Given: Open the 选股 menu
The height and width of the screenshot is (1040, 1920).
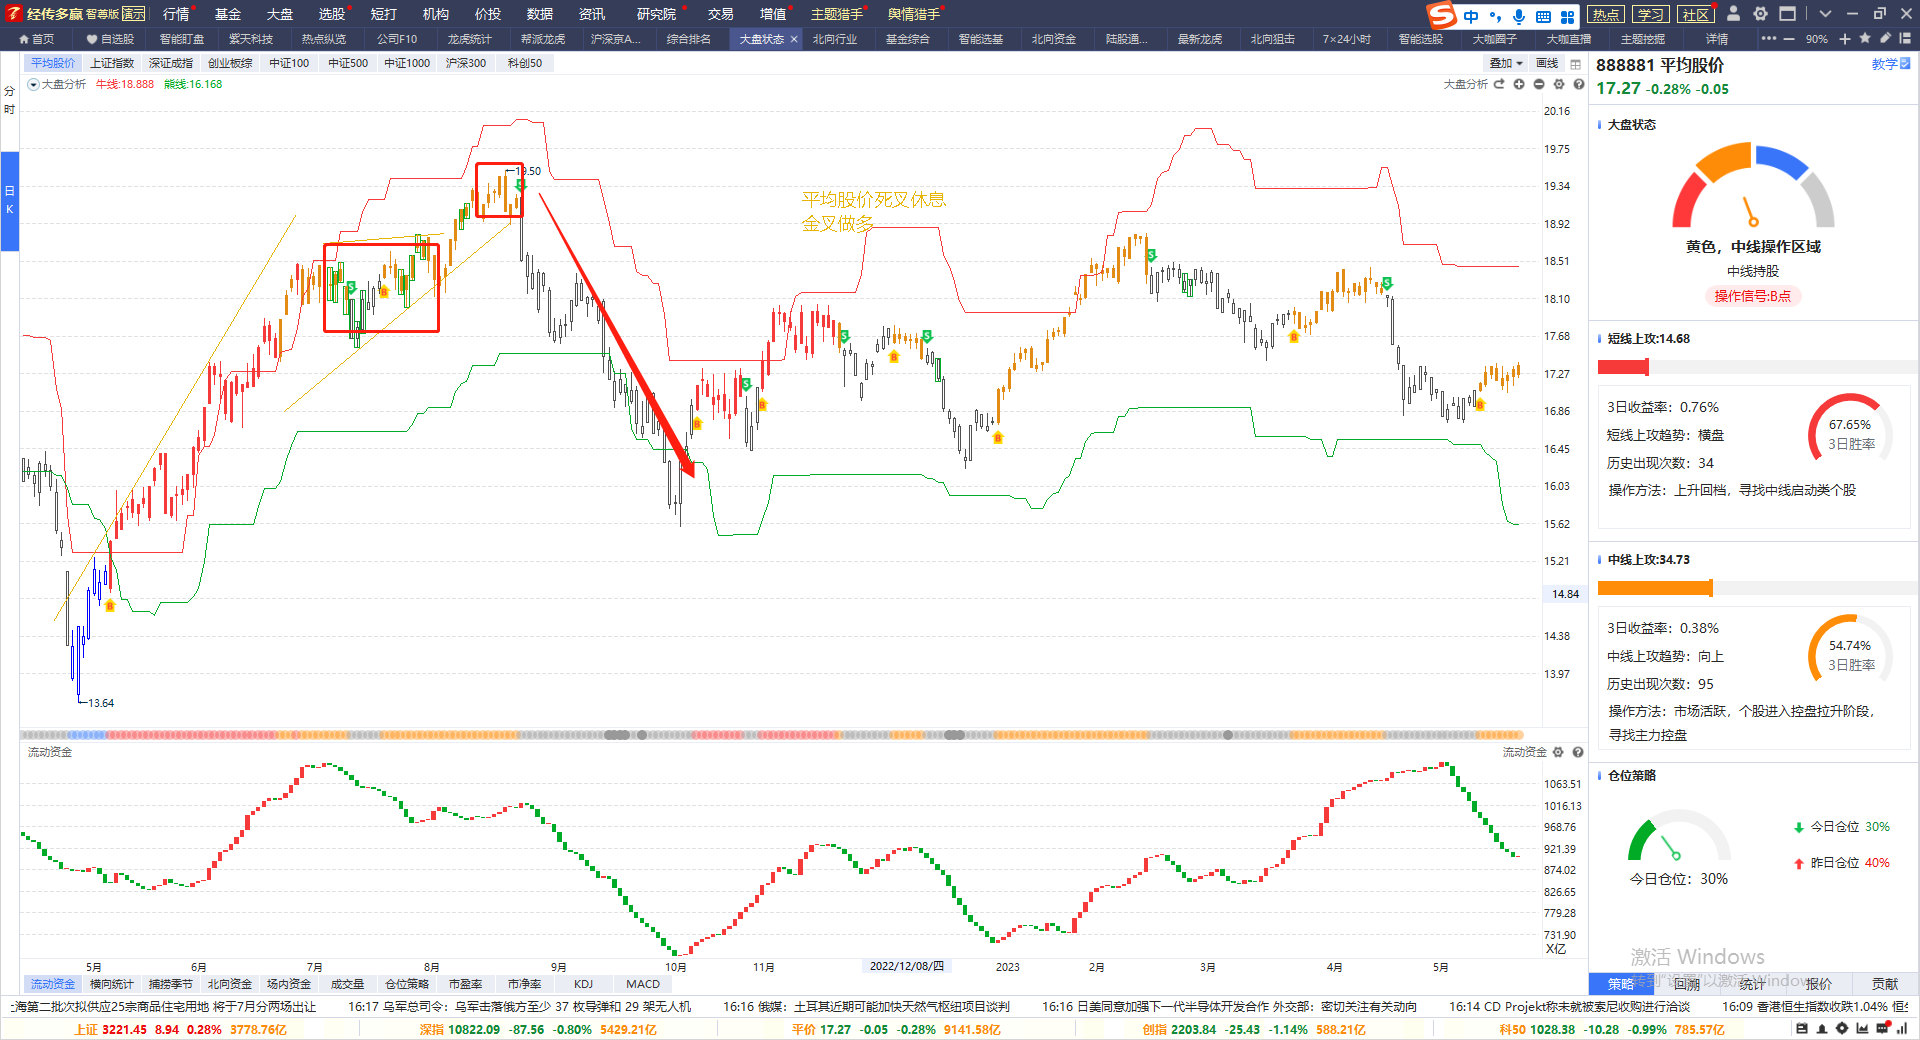Looking at the screenshot, I should (x=332, y=14).
